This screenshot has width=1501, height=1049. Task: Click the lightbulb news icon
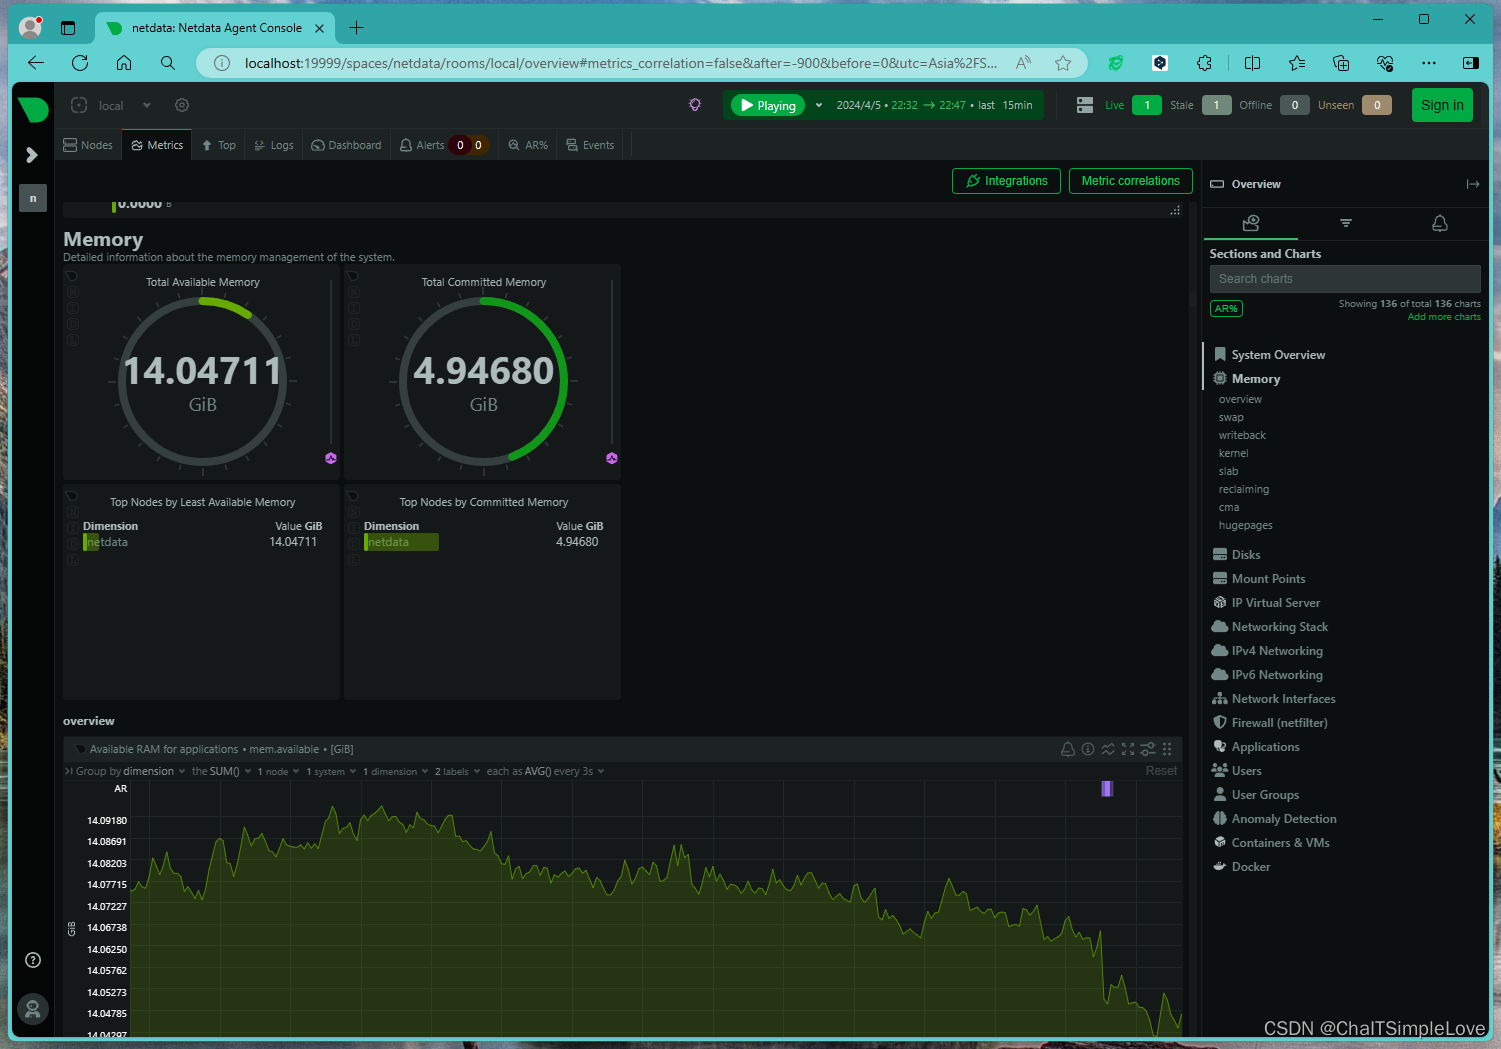click(695, 105)
